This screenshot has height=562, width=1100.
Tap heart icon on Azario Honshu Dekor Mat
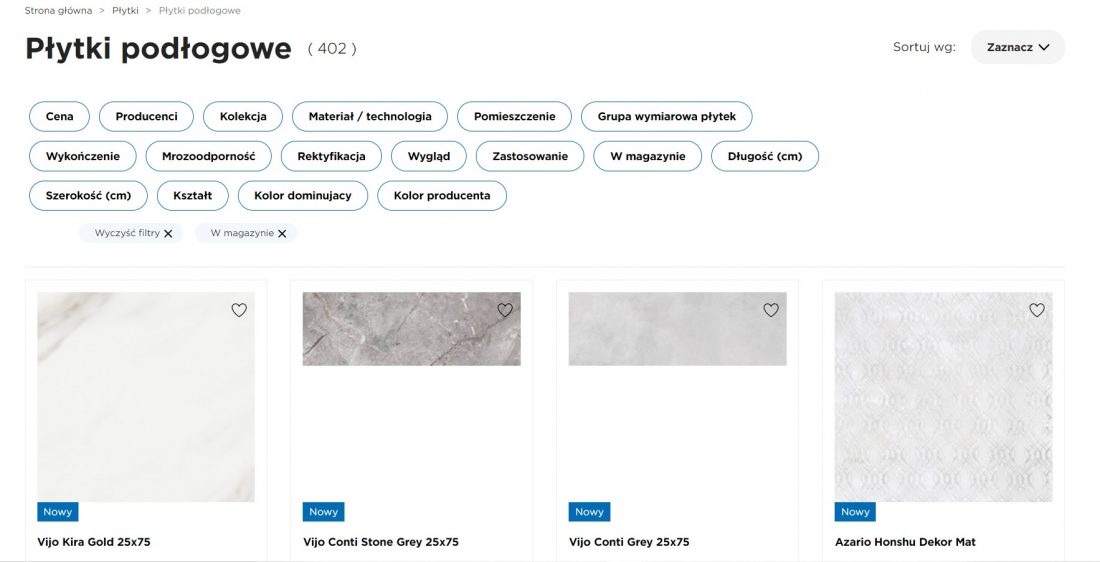[1037, 310]
